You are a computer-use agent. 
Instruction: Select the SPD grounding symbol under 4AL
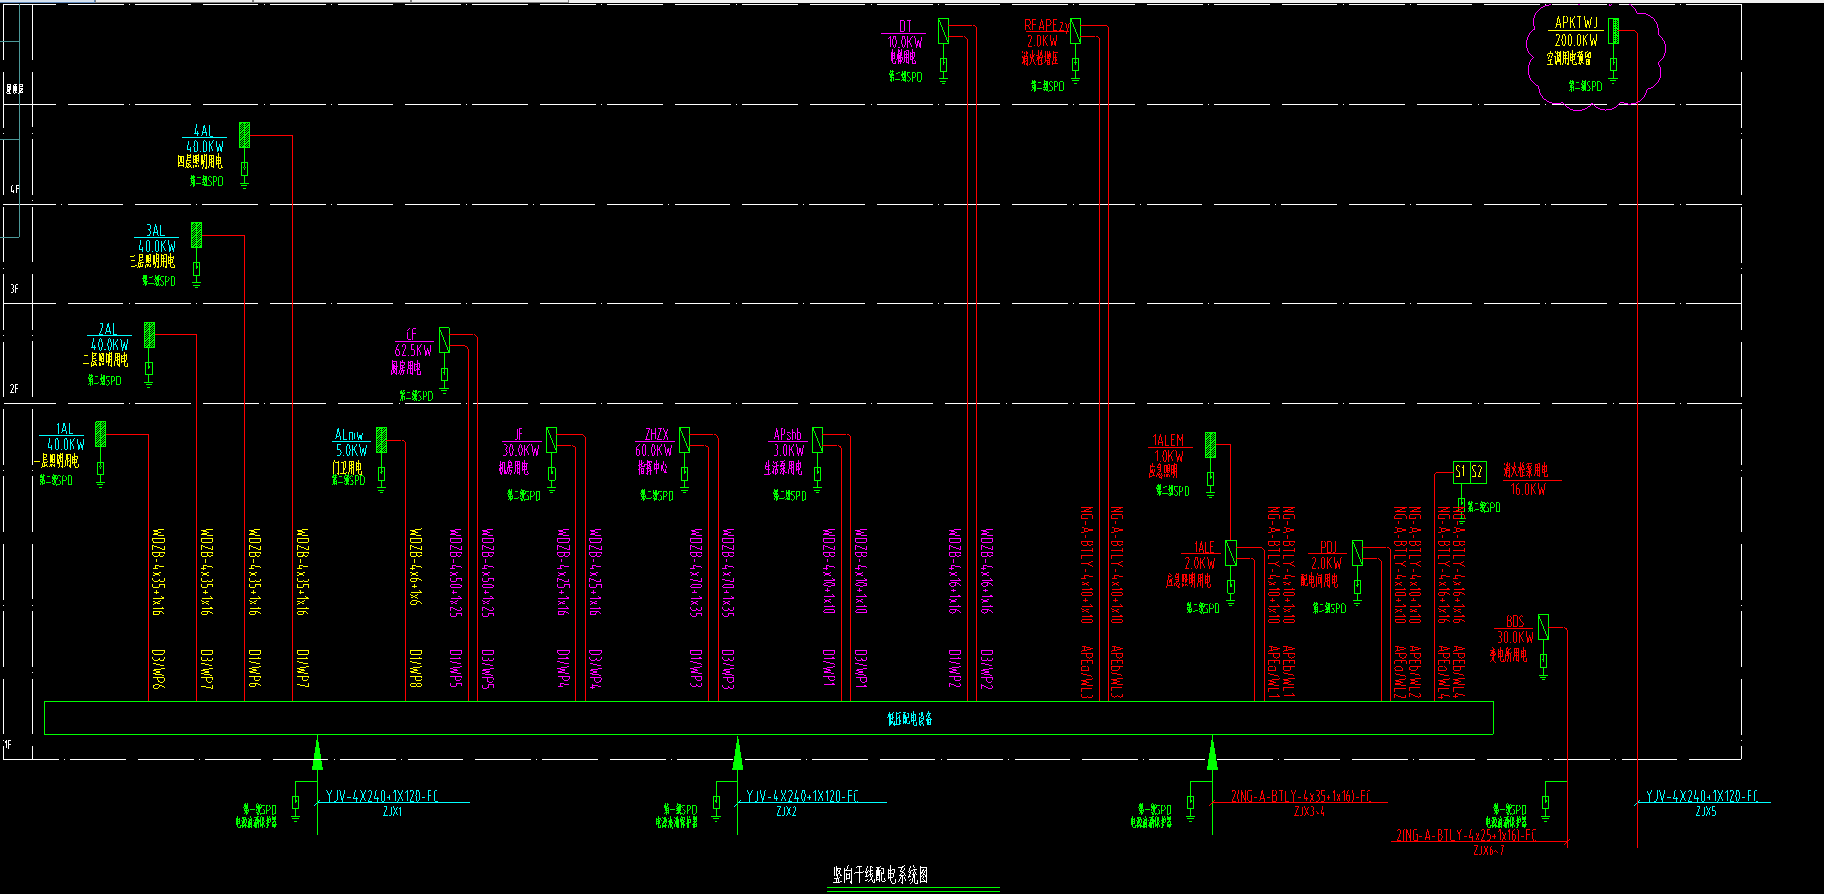[x=244, y=172]
